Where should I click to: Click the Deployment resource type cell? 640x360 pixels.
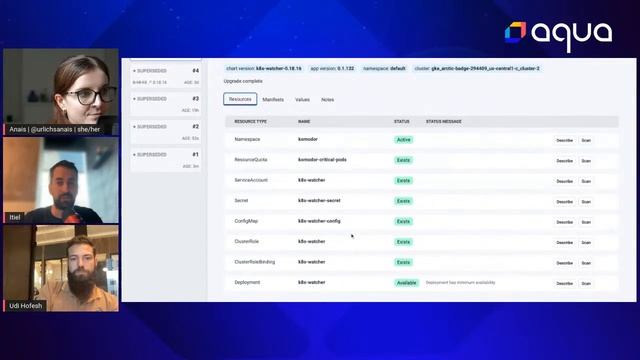(247, 282)
